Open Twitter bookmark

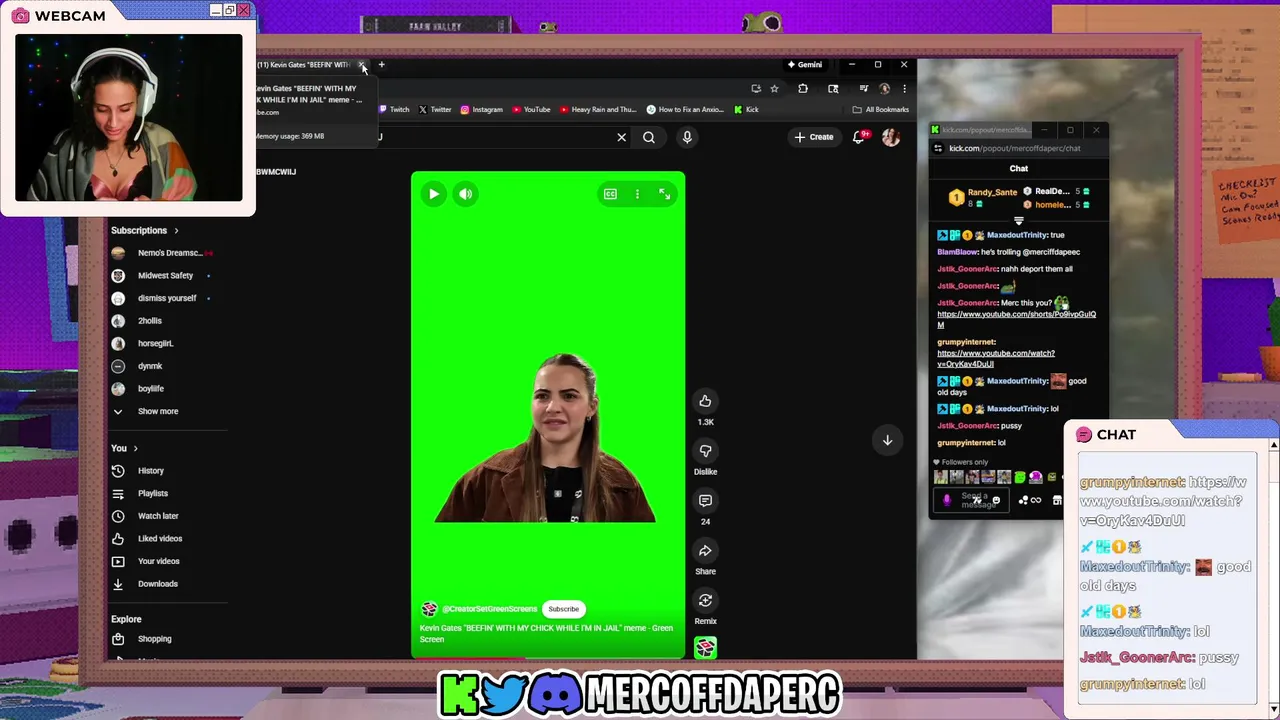click(436, 110)
